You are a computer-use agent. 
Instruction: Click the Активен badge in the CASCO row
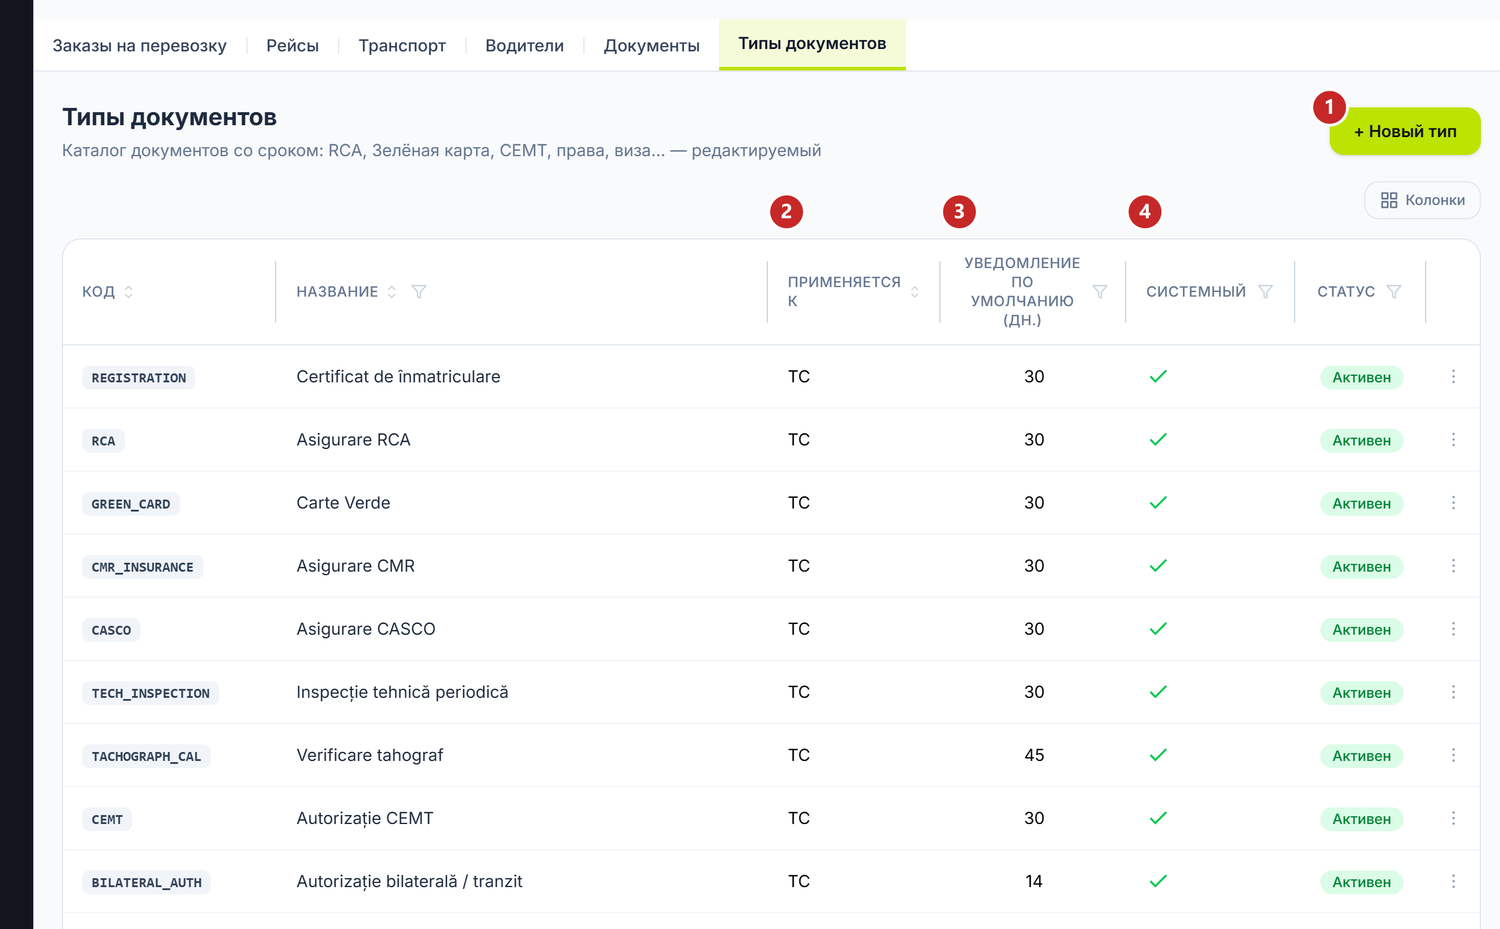1361,630
